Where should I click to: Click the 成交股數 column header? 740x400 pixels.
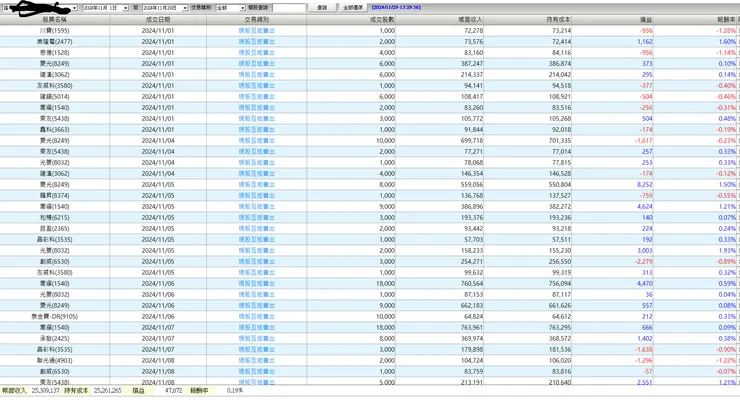coord(351,20)
